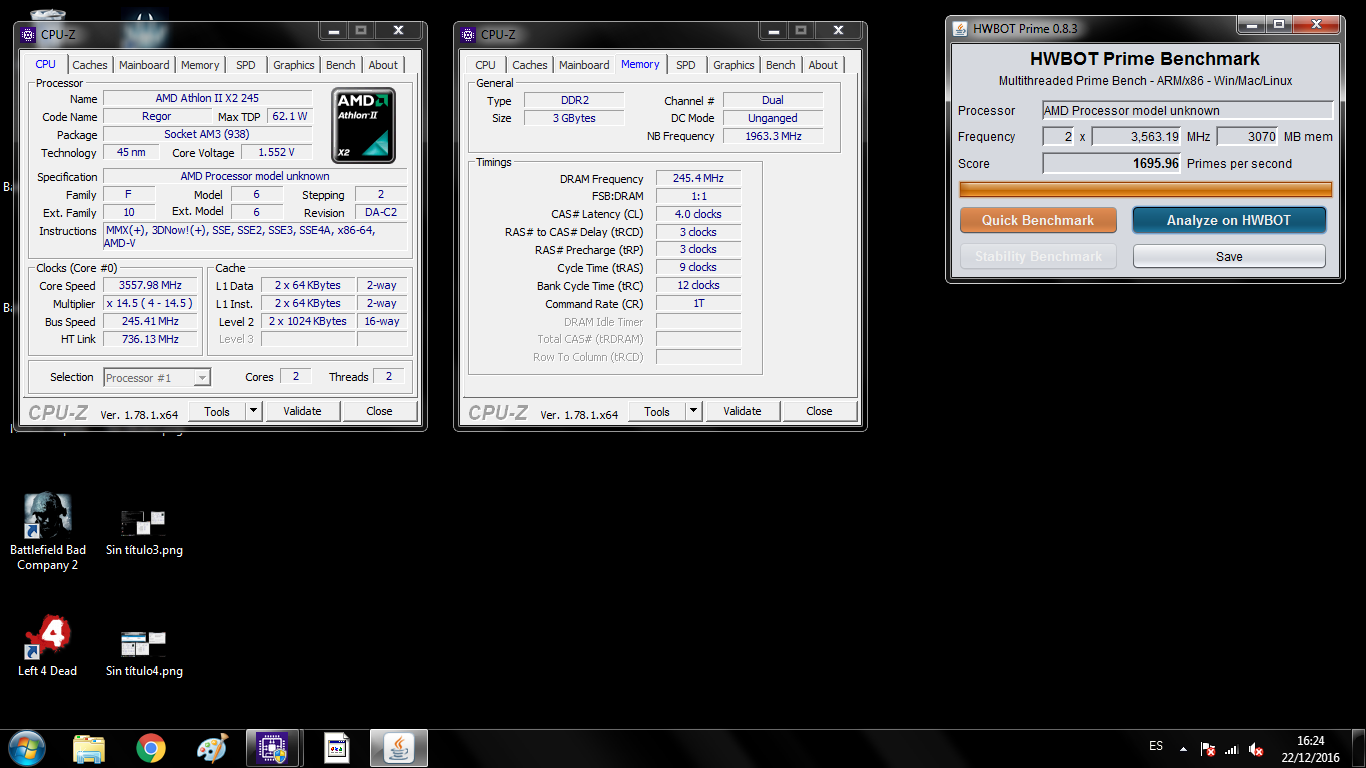This screenshot has width=1366, height=768.
Task: Switch to CPU tab in the Memory-tab window
Action: tap(485, 65)
